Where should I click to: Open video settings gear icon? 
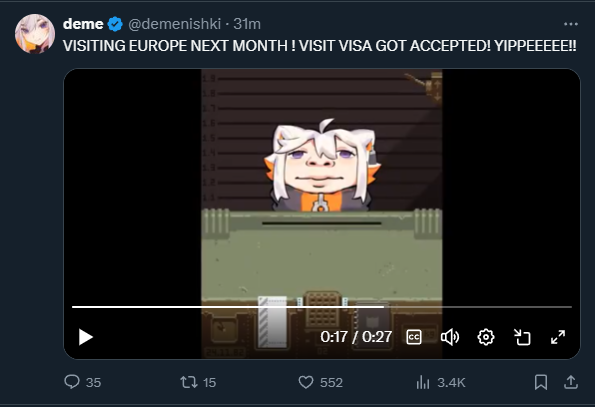coord(486,337)
